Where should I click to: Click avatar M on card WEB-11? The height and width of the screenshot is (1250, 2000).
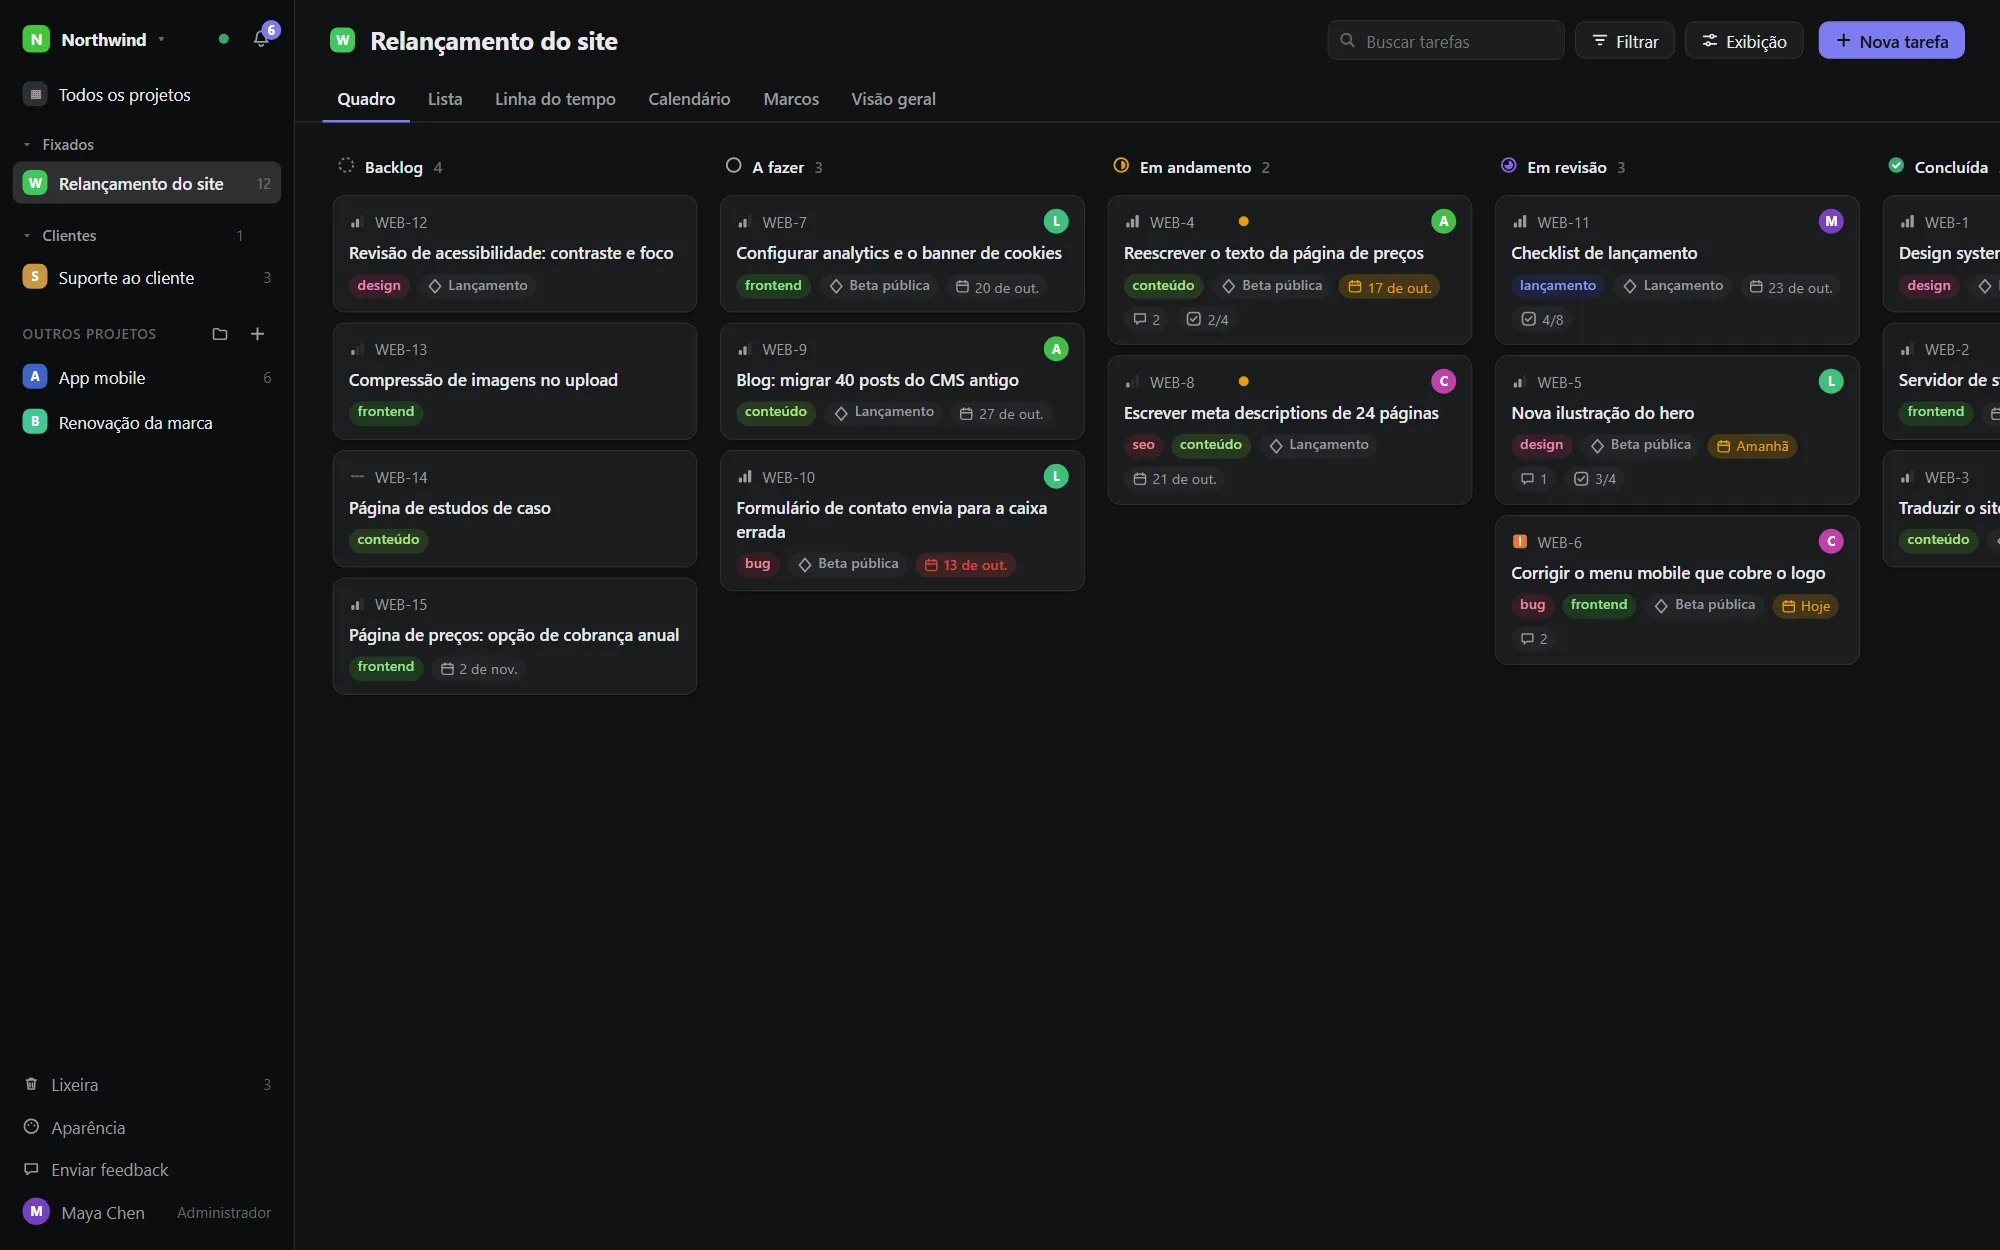point(1831,221)
